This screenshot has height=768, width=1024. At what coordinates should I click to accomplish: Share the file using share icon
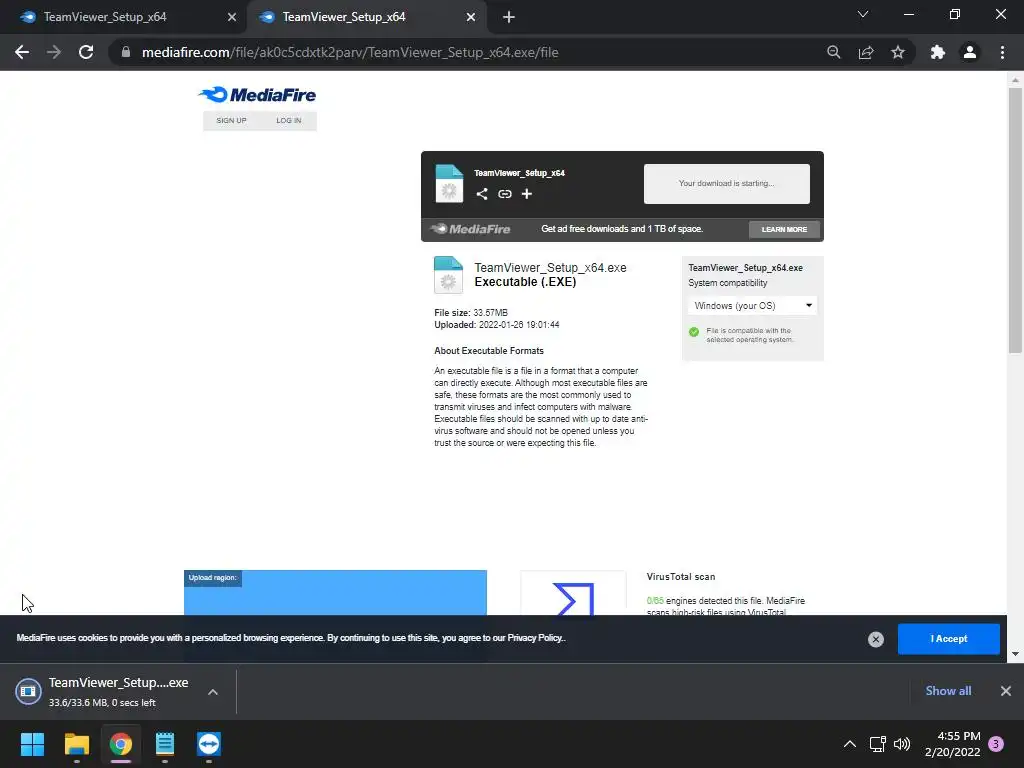click(x=482, y=194)
